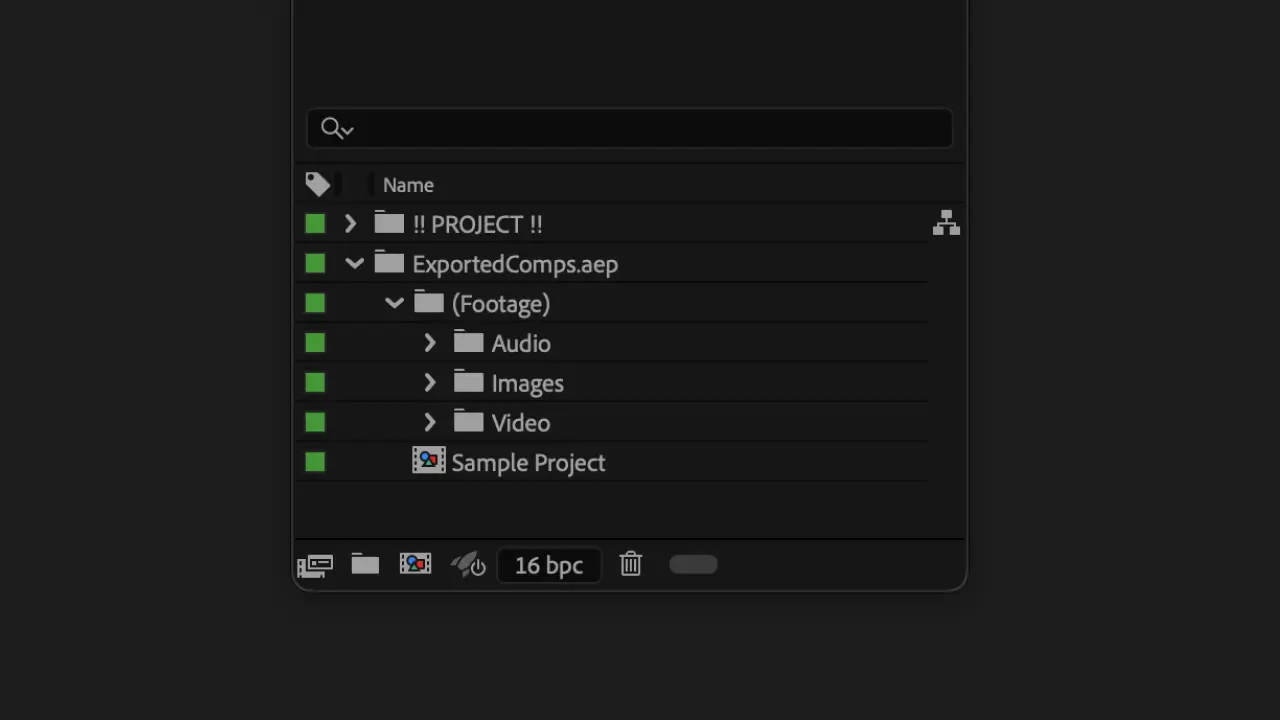Open project color depth settings via 16 bpc
Image resolution: width=1280 pixels, height=720 pixels.
tap(548, 565)
